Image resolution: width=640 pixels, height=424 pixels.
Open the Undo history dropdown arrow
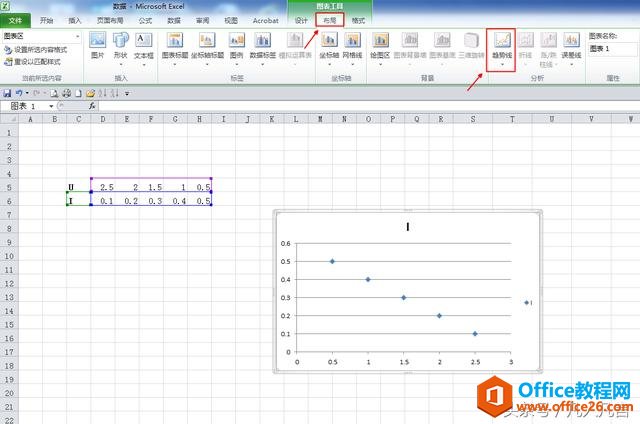(27, 93)
